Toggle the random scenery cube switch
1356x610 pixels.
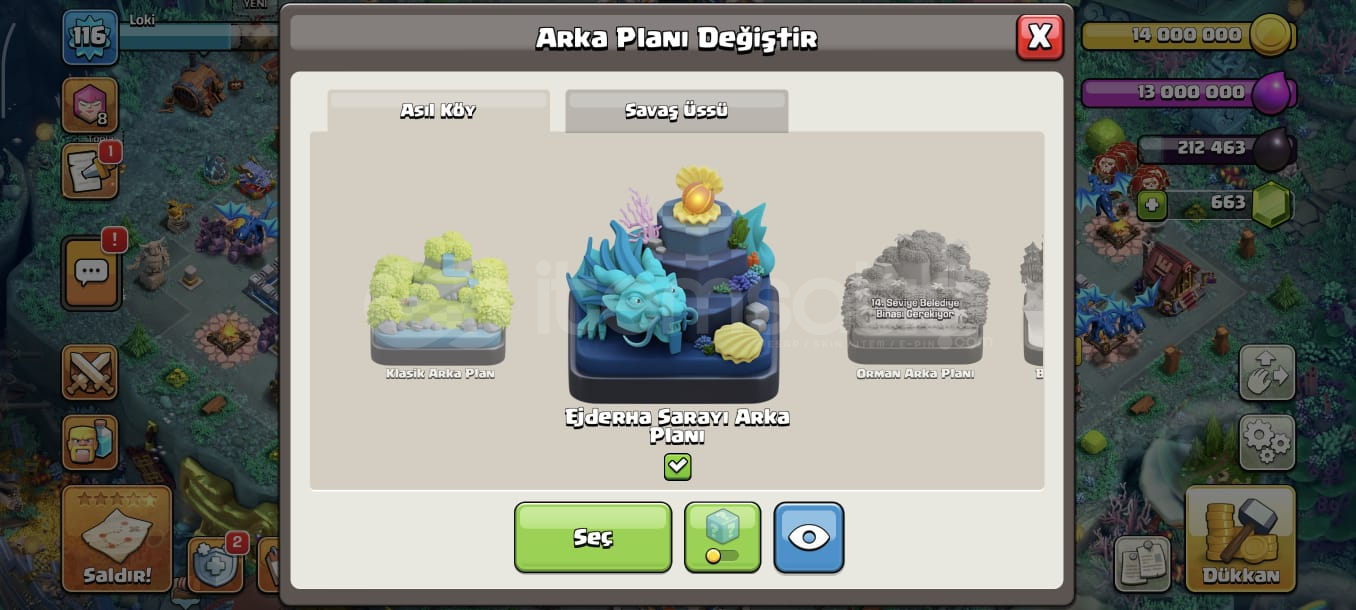722,537
